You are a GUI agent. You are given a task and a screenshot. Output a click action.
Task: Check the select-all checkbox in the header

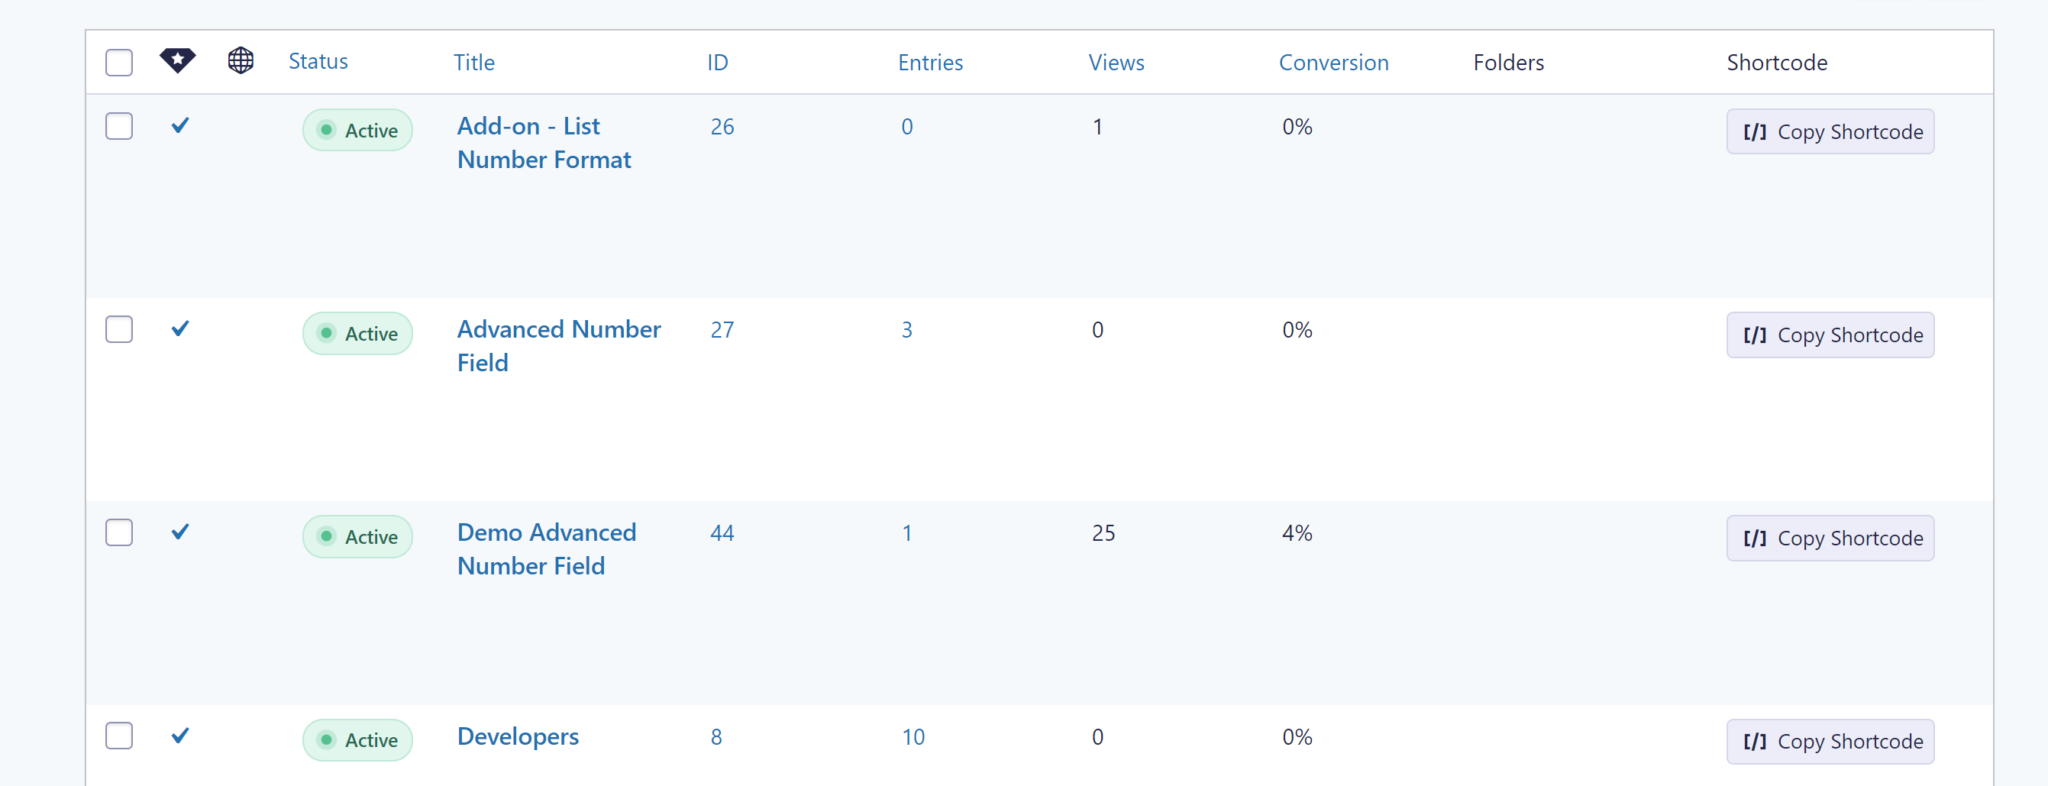click(x=119, y=61)
